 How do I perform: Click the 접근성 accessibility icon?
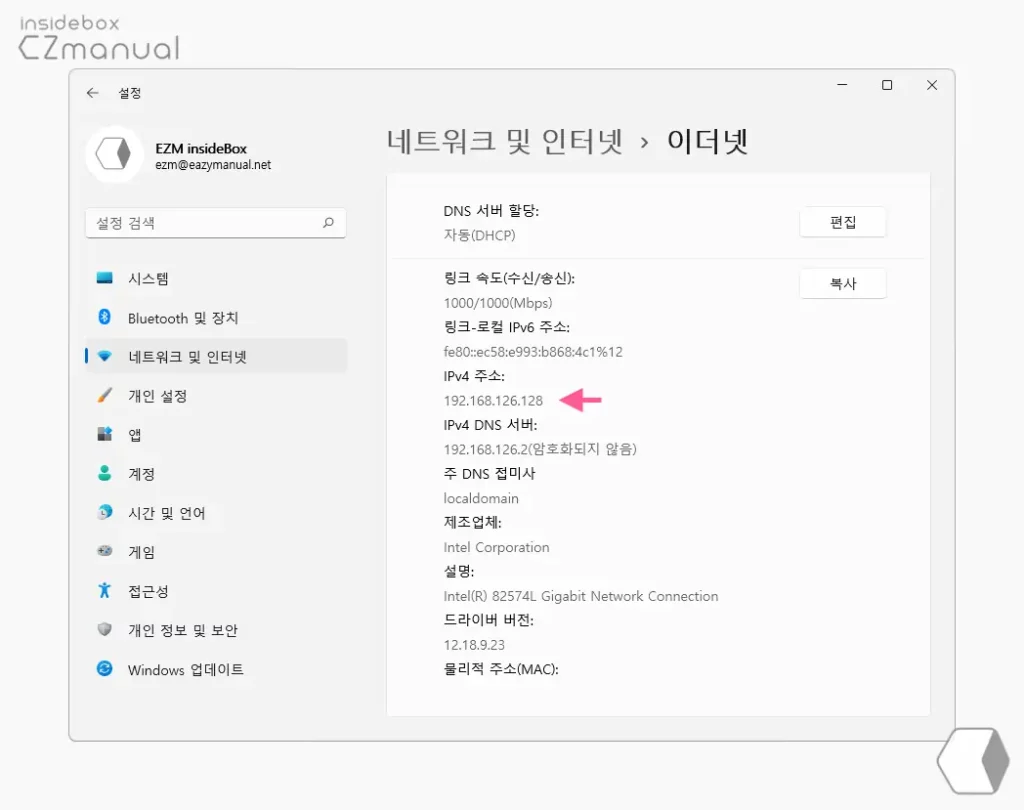(x=103, y=590)
